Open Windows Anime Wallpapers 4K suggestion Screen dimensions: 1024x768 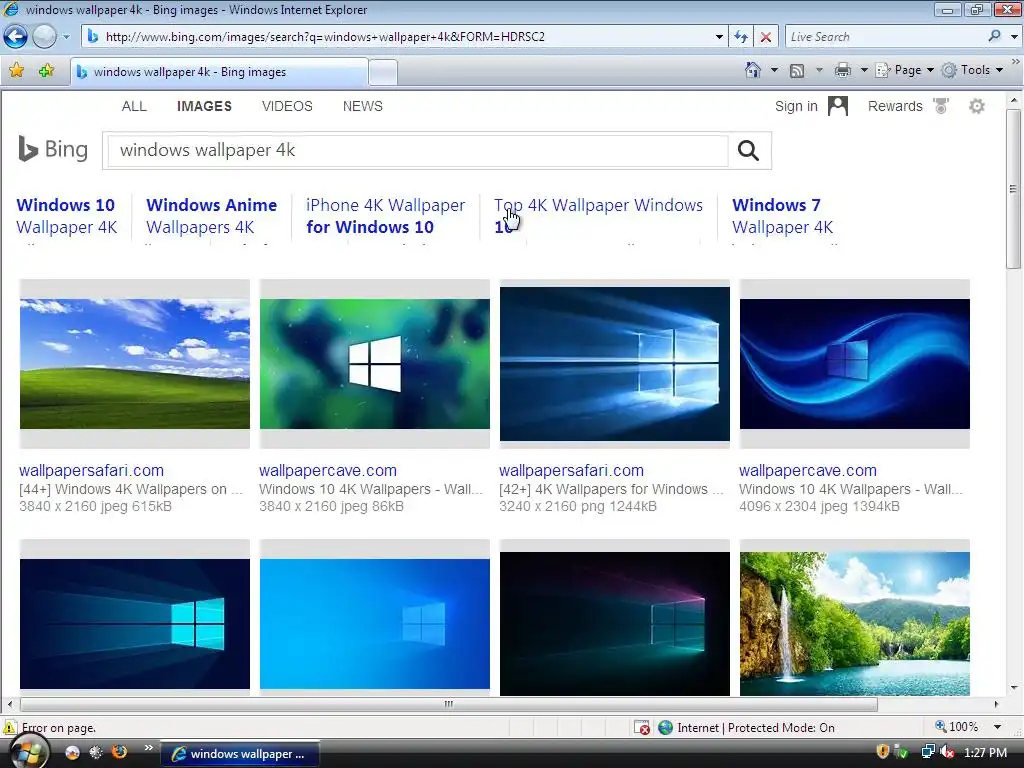212,216
